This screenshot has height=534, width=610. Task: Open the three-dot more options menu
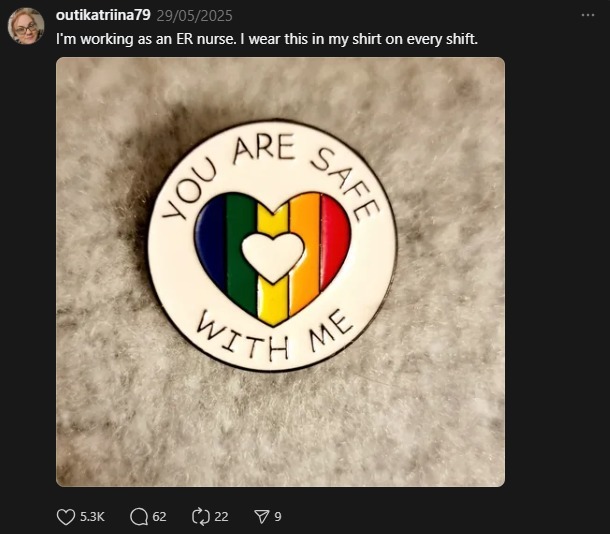pyautogui.click(x=588, y=15)
